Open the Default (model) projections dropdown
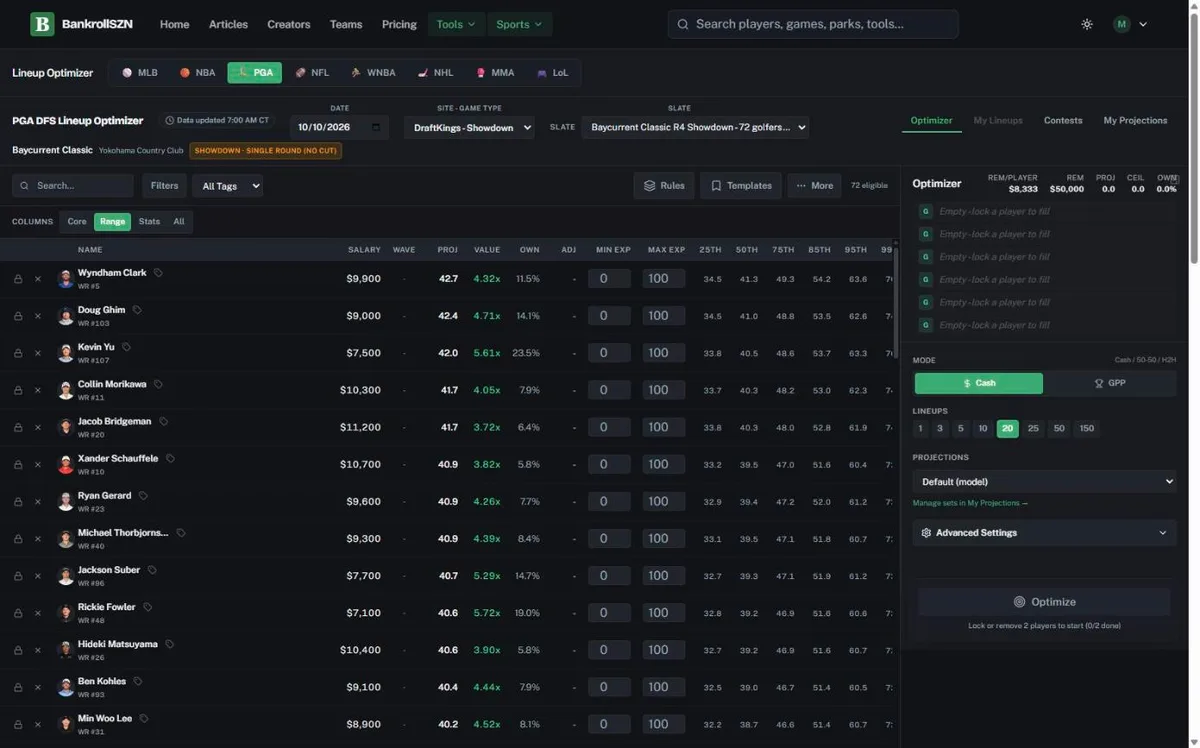This screenshot has width=1200, height=748. 1044,481
